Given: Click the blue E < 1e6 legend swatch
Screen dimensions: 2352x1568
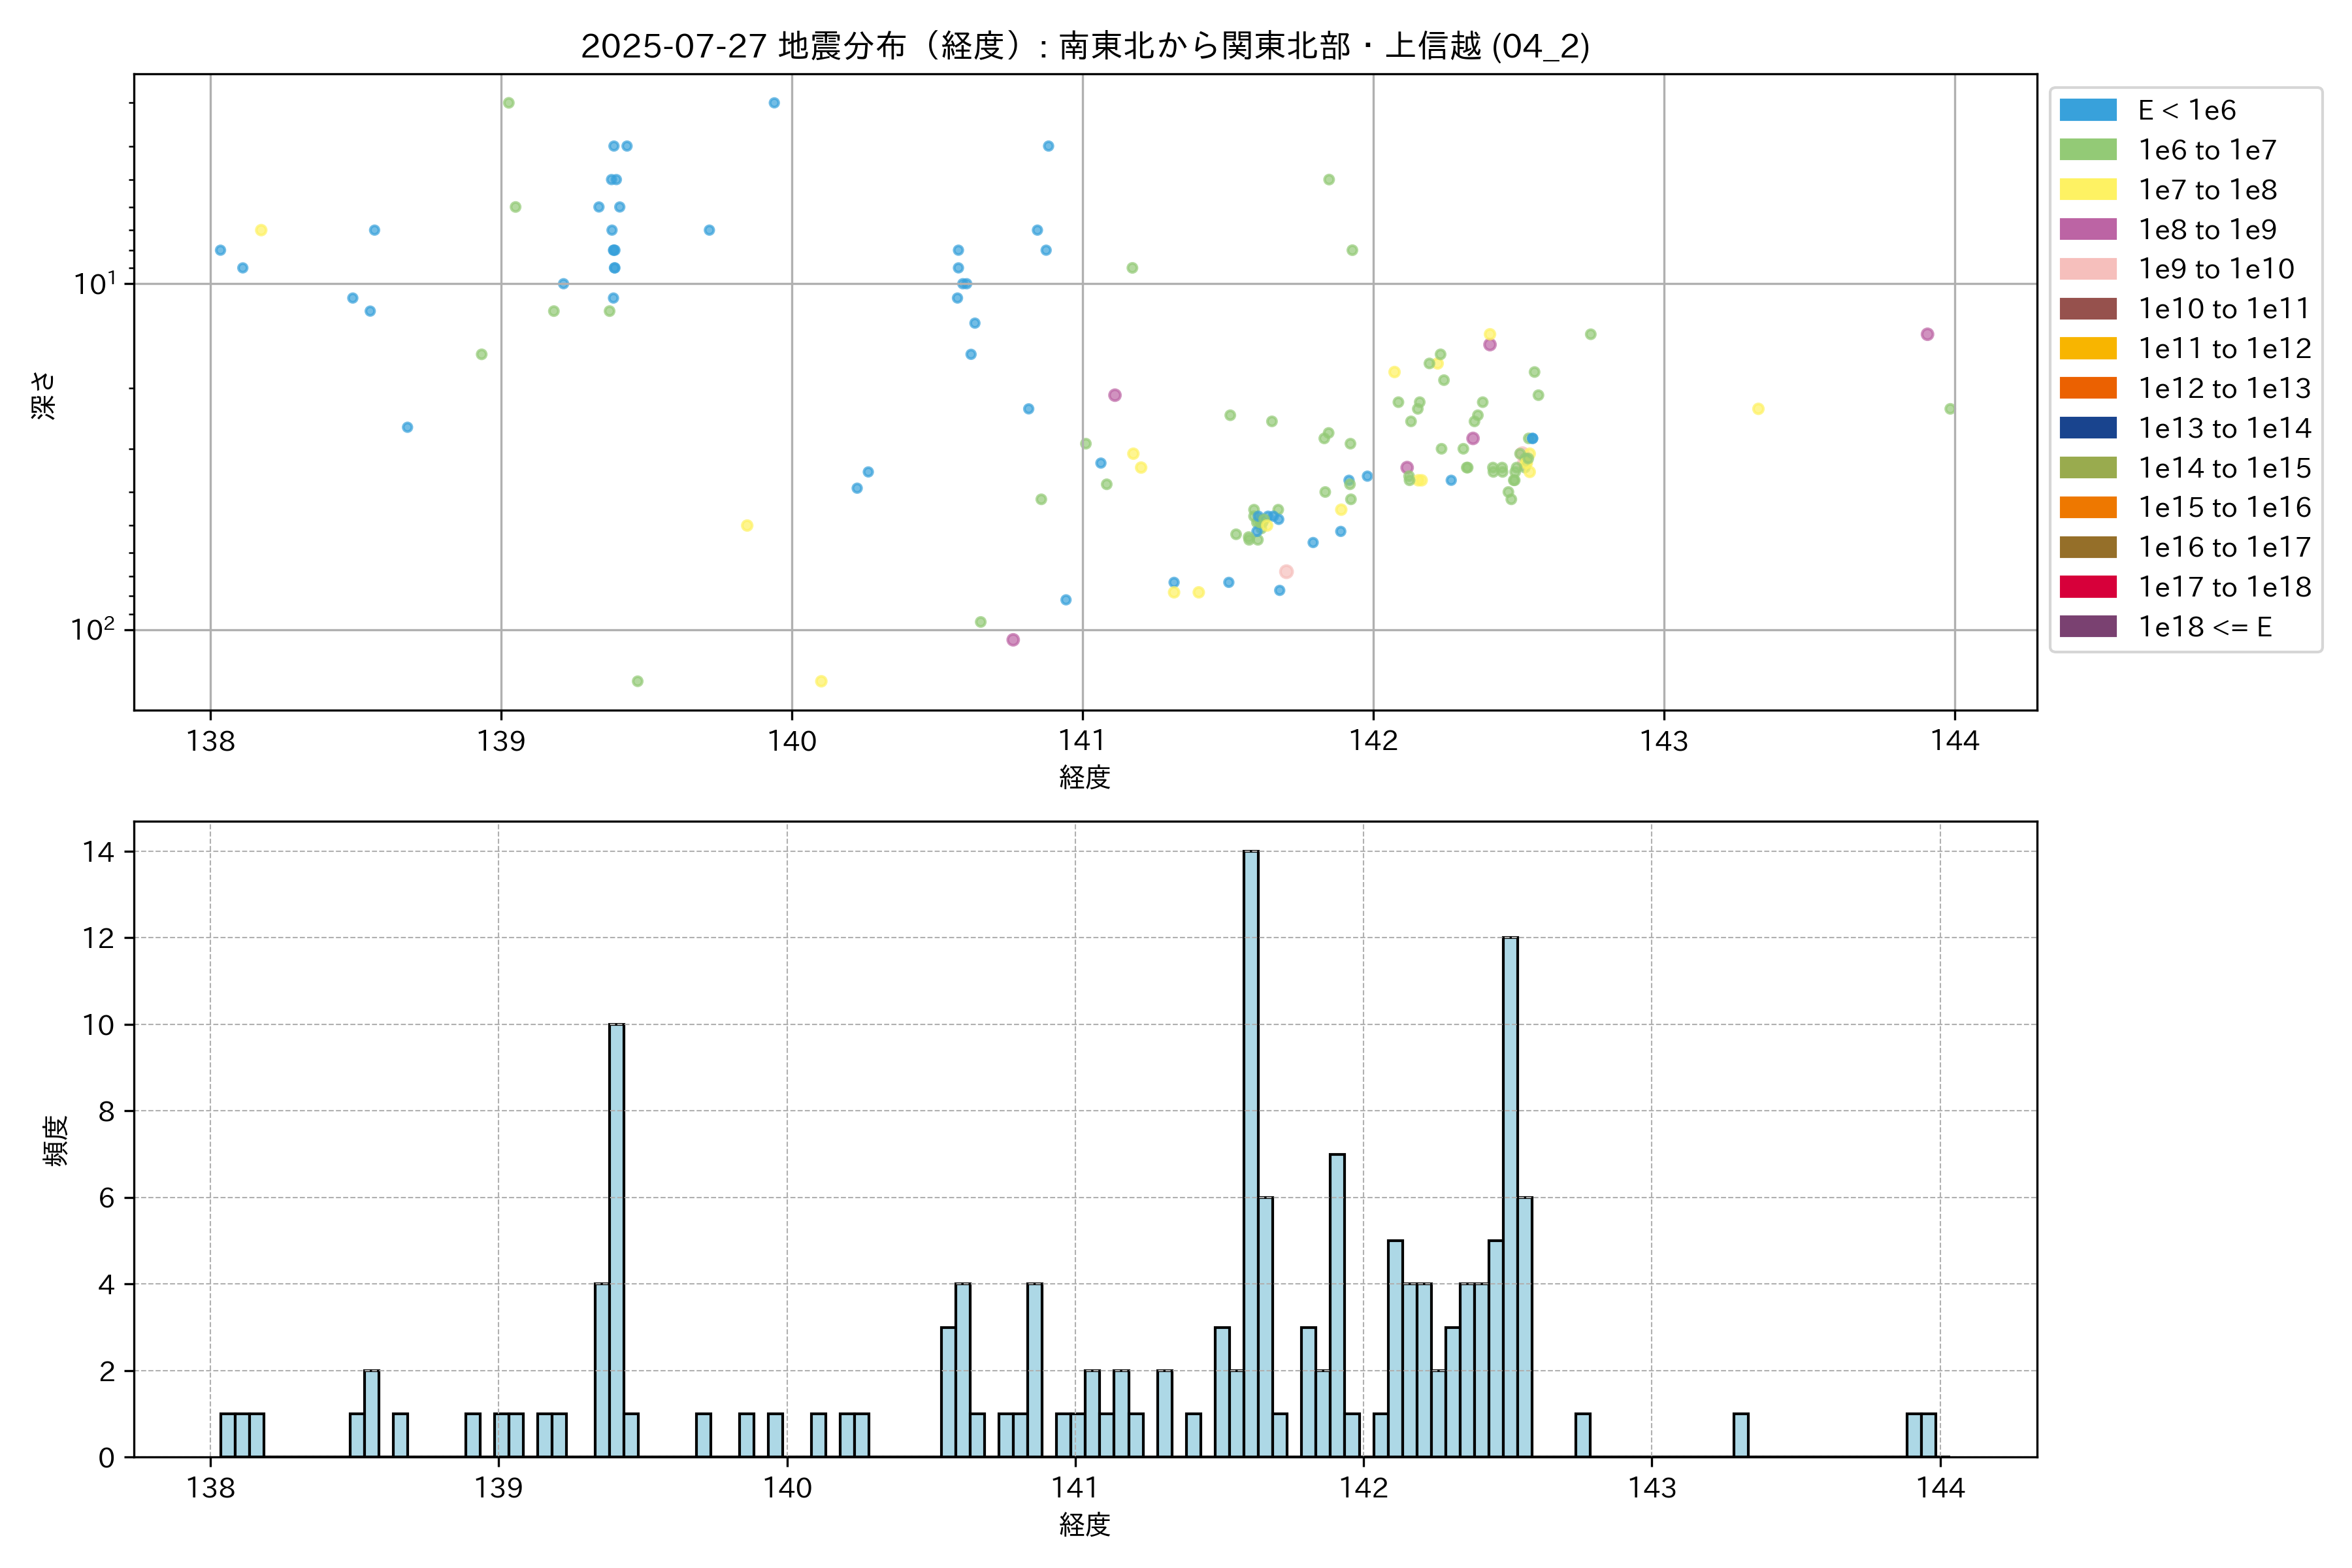Looking at the screenshot, I should [2087, 110].
